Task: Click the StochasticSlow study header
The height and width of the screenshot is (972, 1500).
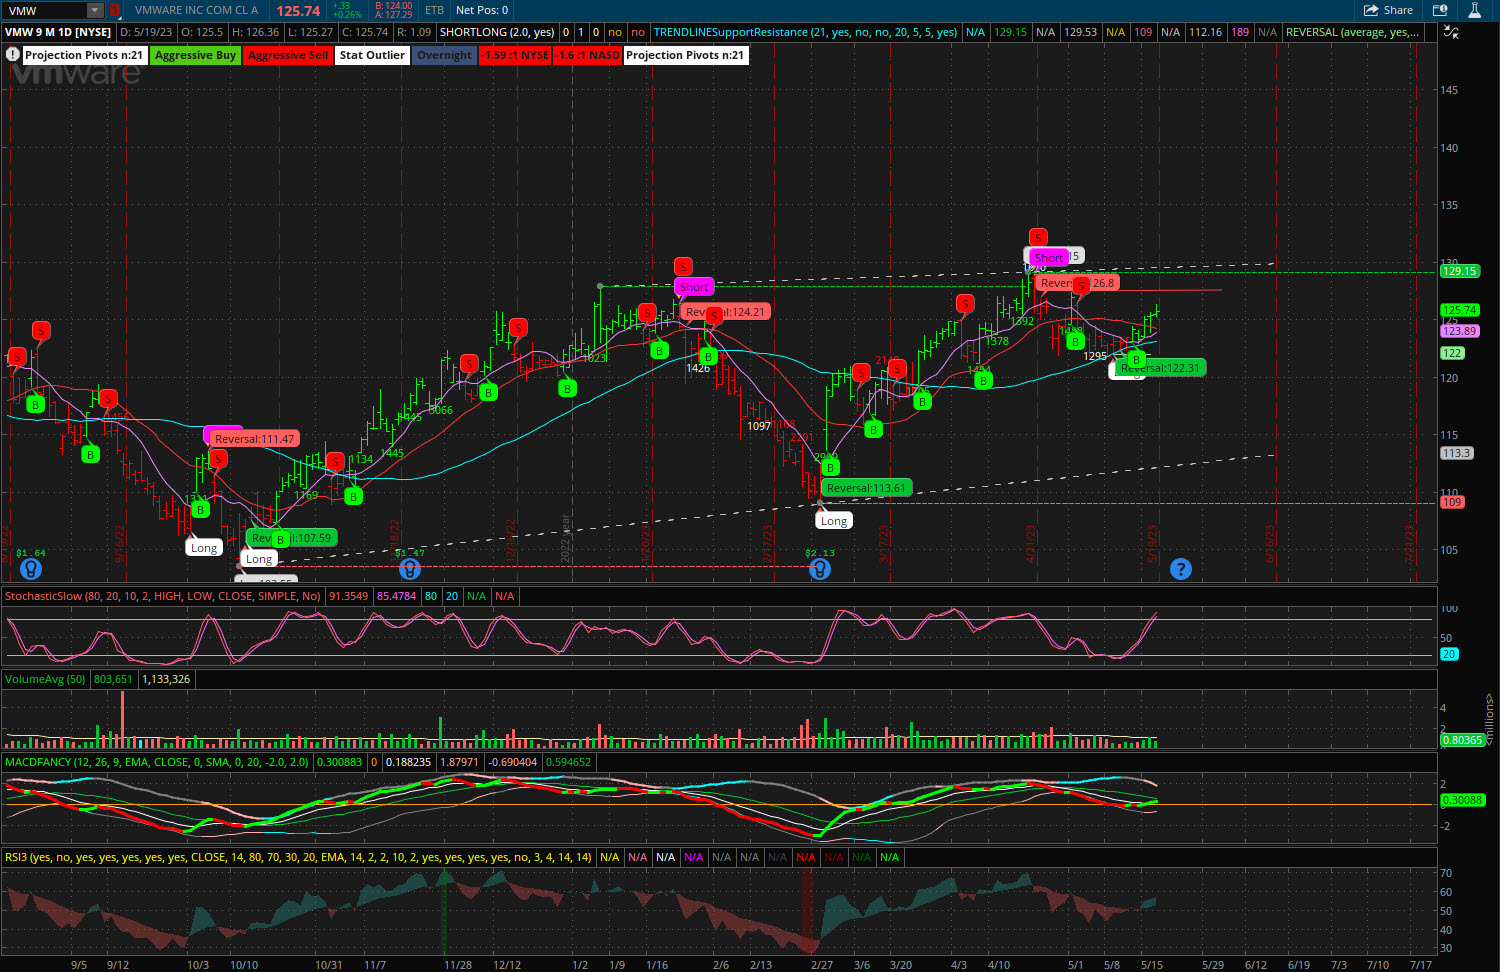Action: (x=163, y=596)
